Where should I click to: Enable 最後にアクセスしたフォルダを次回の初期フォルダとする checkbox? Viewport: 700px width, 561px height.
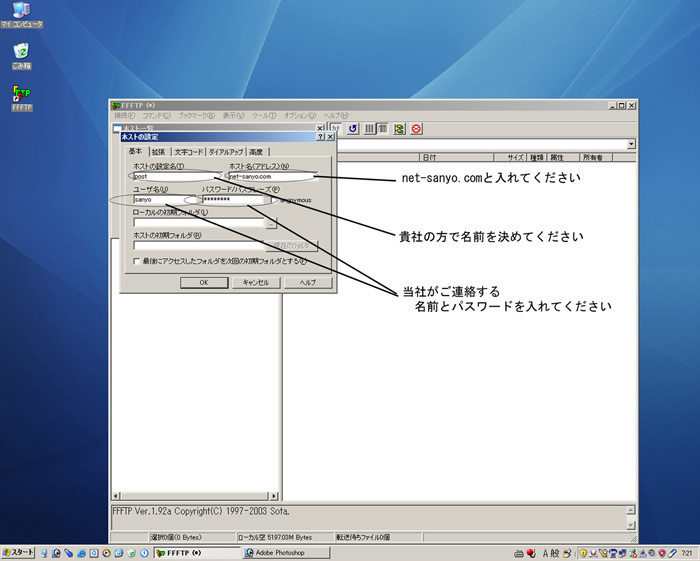137,262
